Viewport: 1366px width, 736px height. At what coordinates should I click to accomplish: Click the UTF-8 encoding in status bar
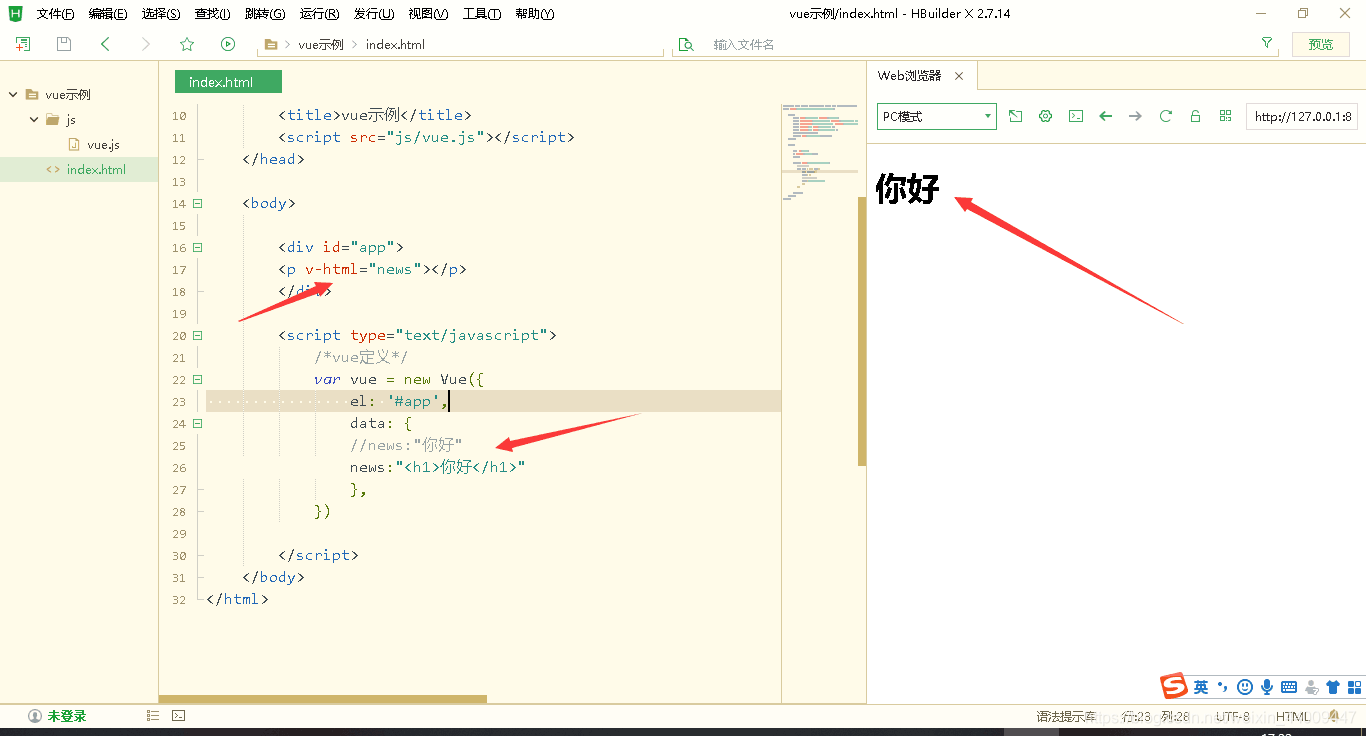1233,716
